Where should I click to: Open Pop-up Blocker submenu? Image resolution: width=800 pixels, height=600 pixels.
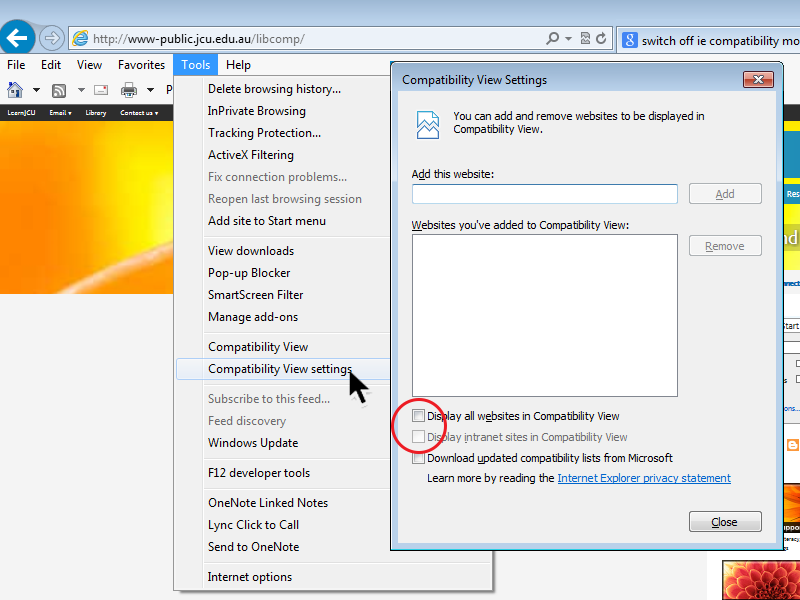pos(249,272)
